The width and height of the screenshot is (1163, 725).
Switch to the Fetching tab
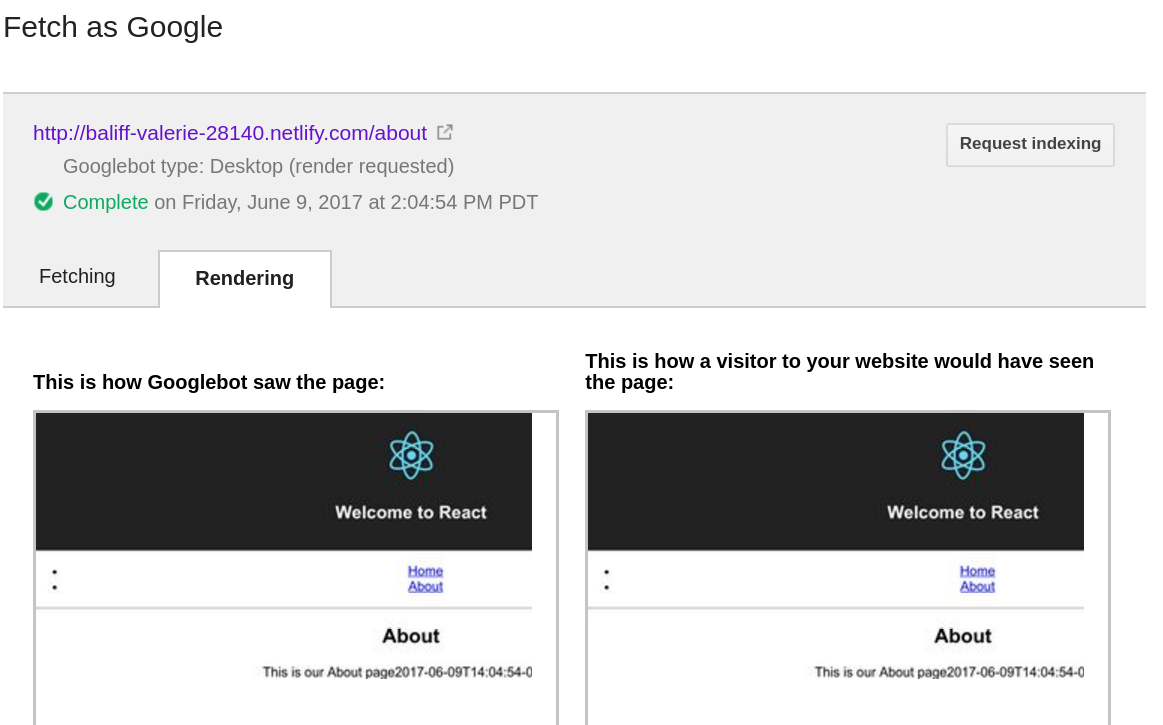click(77, 277)
